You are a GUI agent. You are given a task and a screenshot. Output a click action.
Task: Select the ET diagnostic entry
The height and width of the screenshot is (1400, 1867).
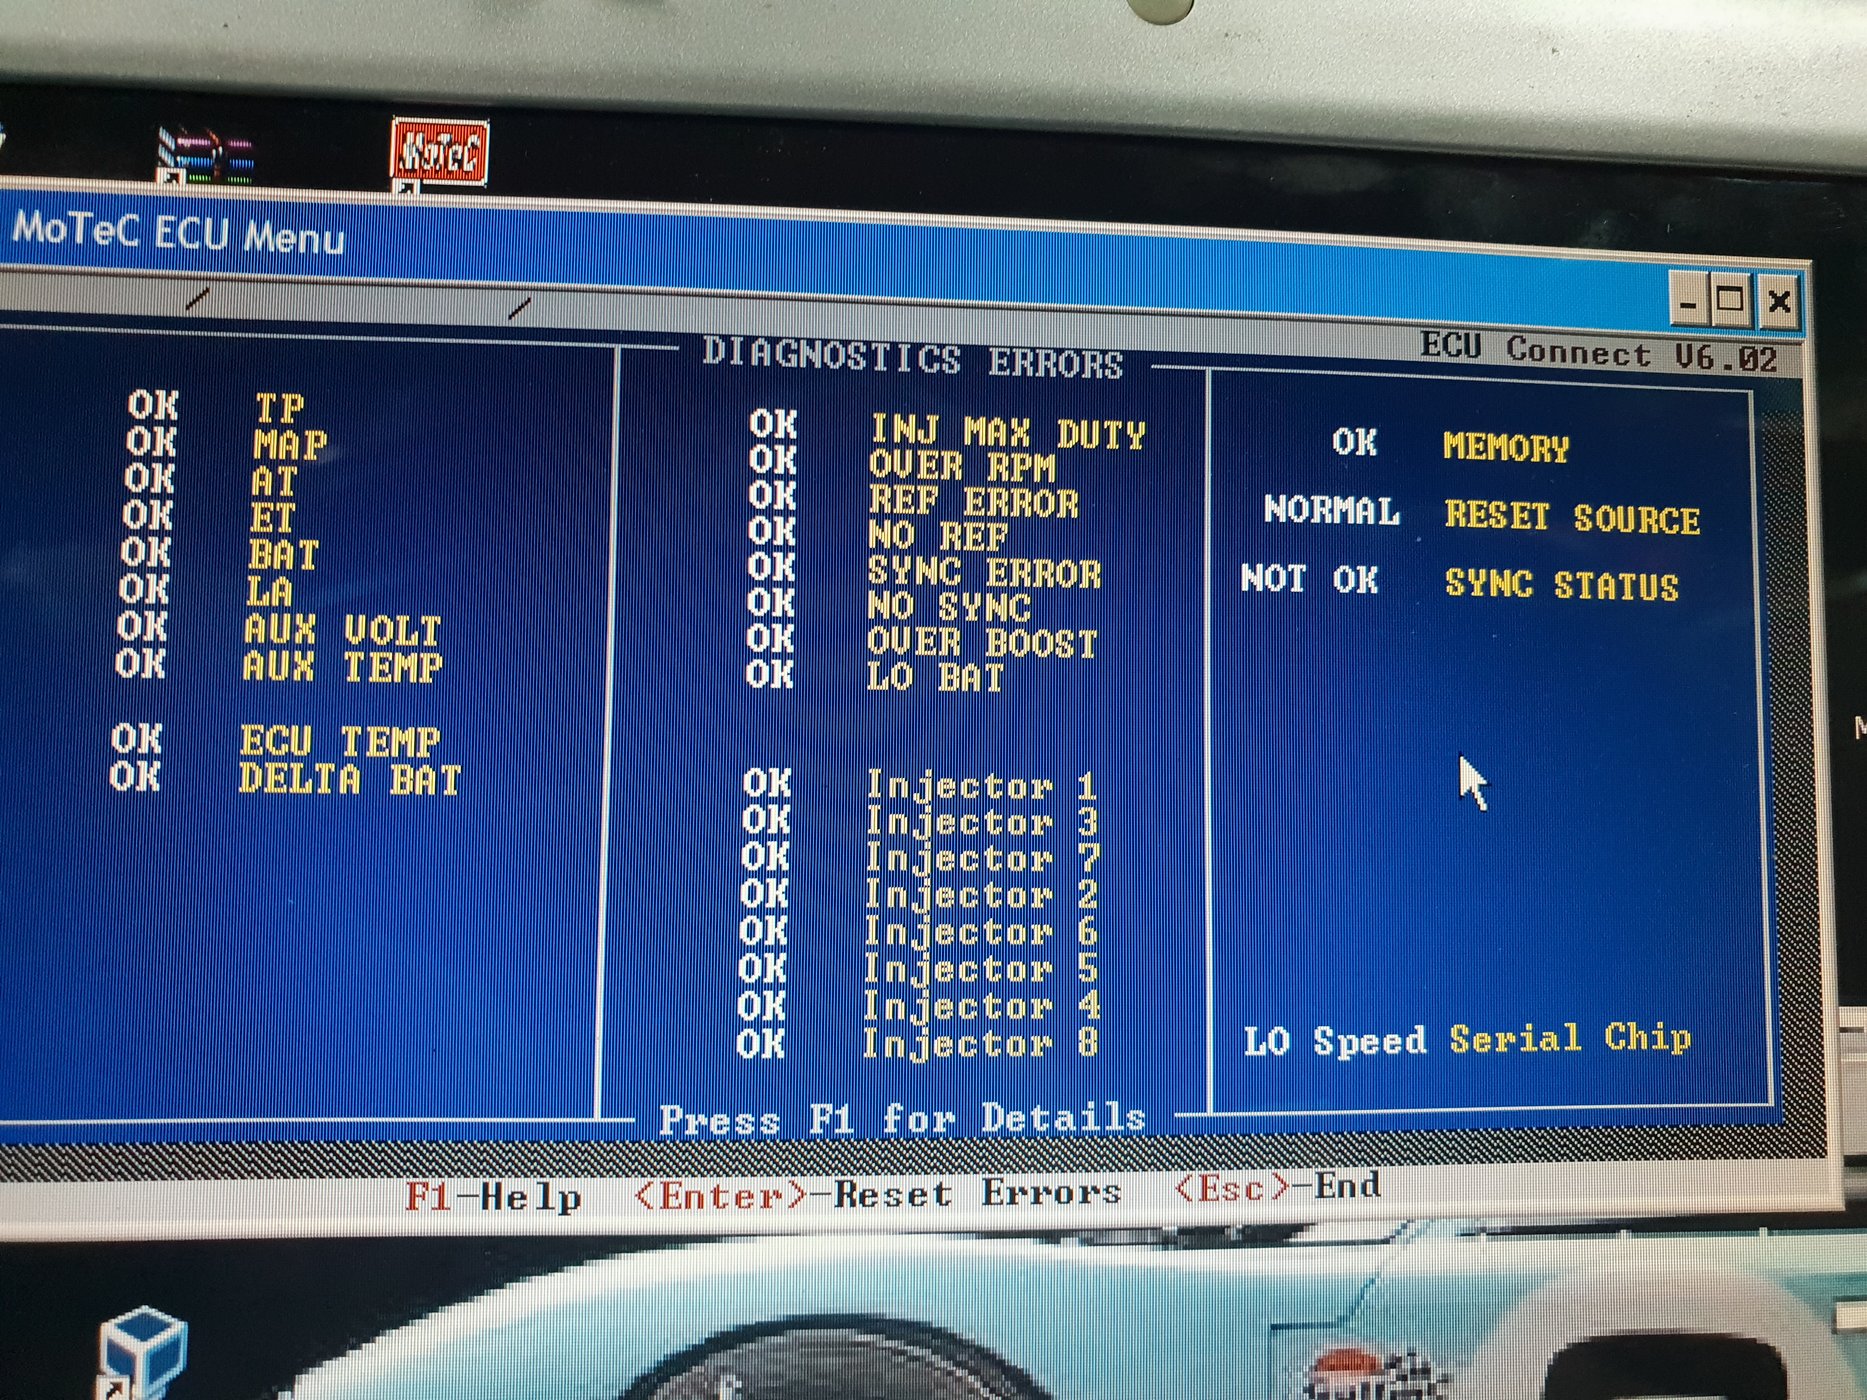208,517
